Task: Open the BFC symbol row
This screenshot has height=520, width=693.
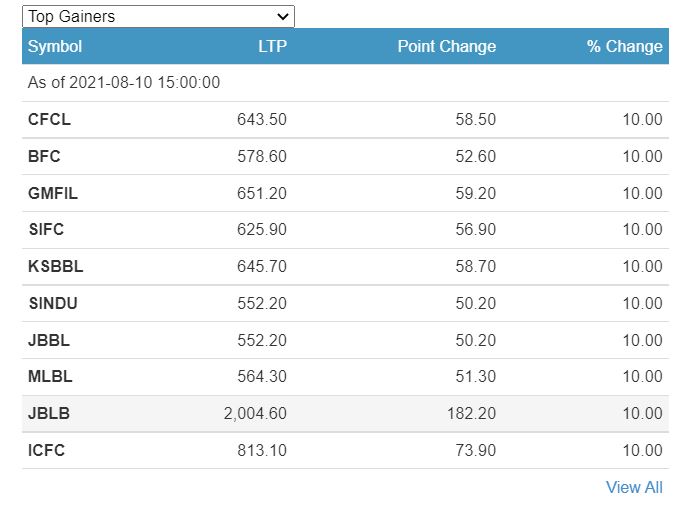Action: click(x=44, y=156)
